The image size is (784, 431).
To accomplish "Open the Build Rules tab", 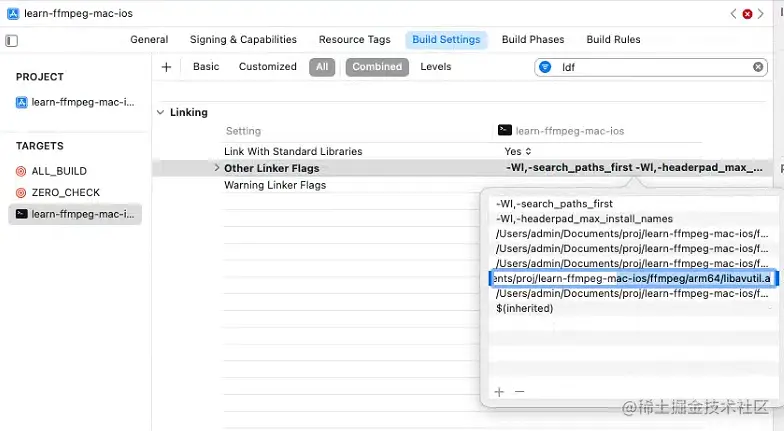I will tap(613, 40).
